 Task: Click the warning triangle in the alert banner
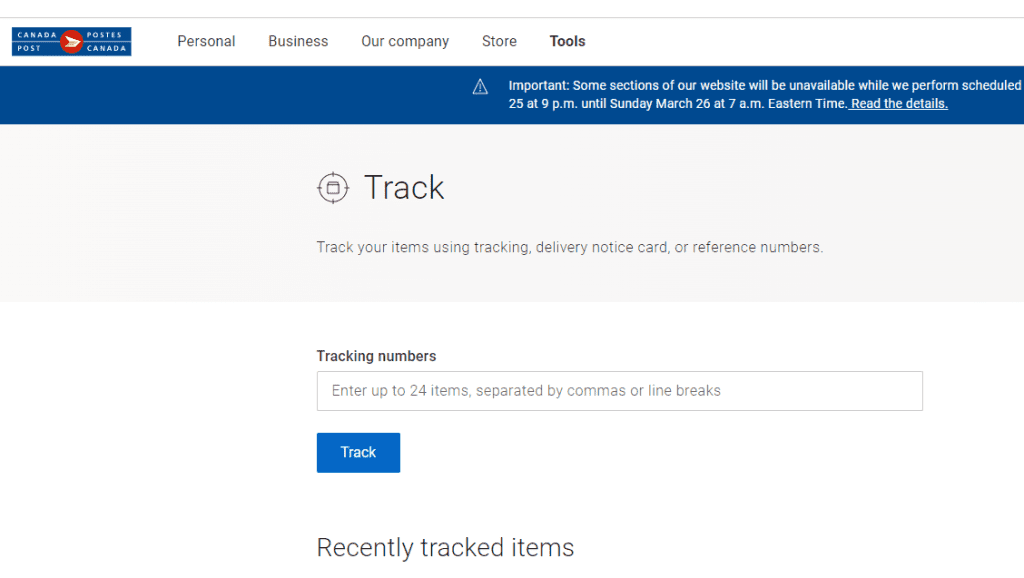[x=479, y=87]
